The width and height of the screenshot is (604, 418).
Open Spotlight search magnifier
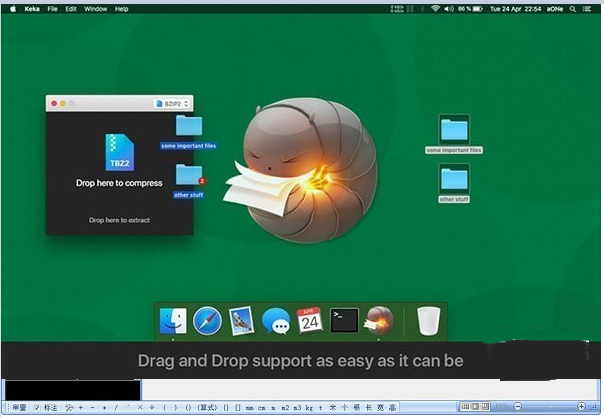click(x=573, y=9)
